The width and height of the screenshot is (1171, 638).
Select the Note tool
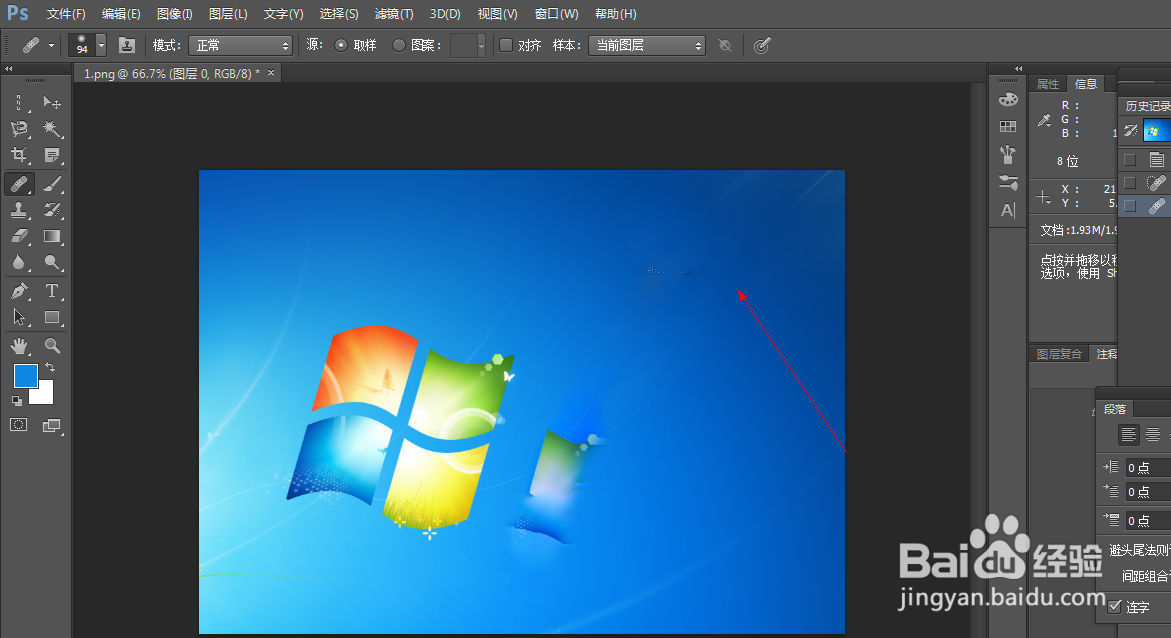52,155
